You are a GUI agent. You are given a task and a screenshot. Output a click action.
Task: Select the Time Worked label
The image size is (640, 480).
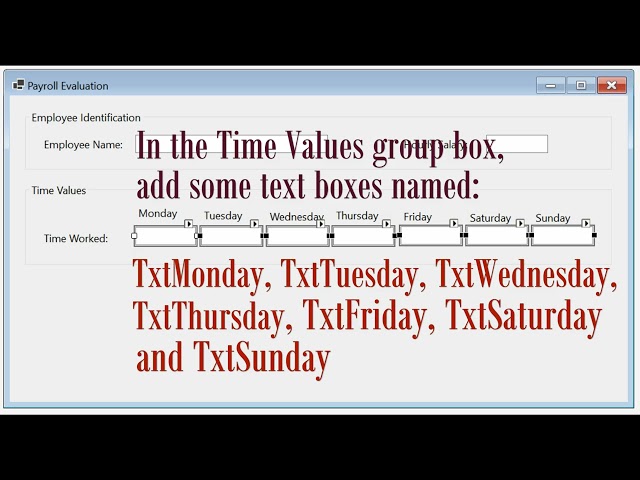[76, 238]
